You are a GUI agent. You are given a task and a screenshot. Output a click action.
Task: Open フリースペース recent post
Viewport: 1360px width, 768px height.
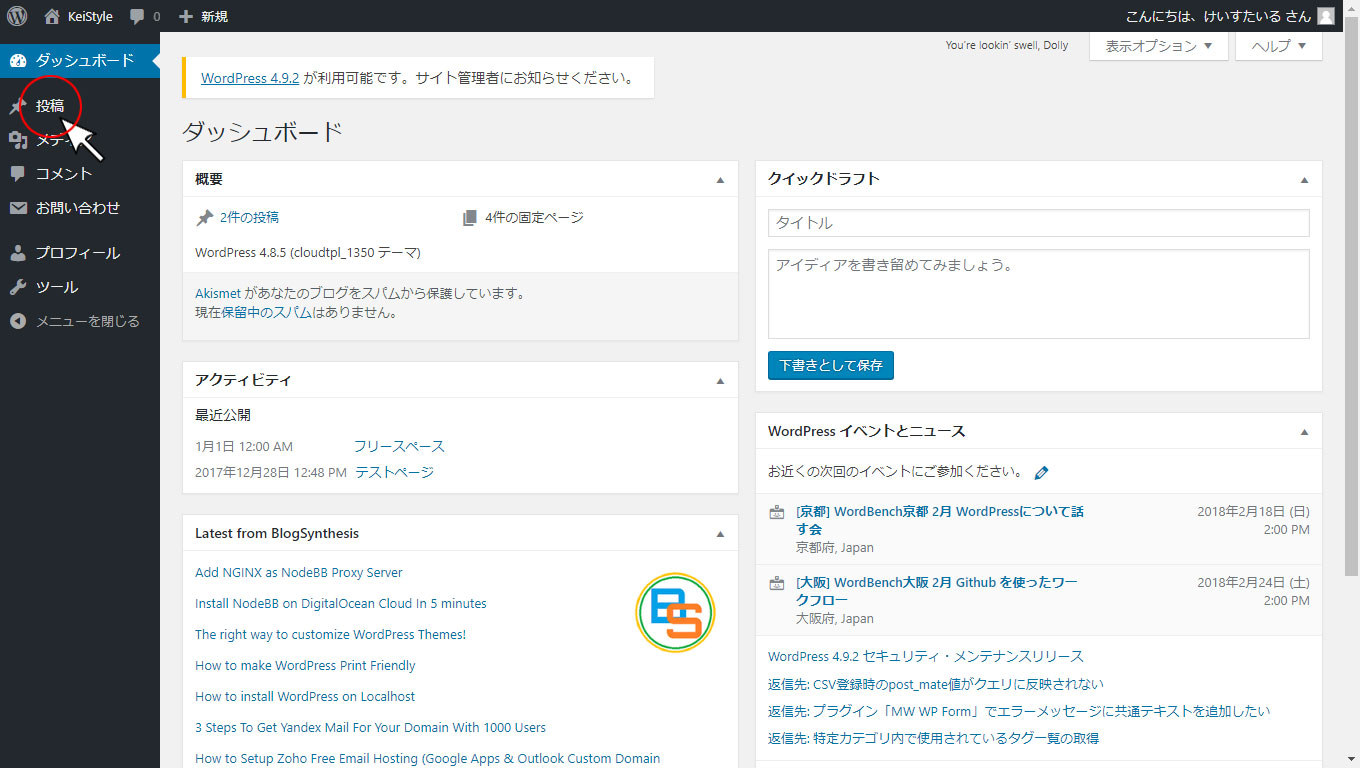pos(399,446)
